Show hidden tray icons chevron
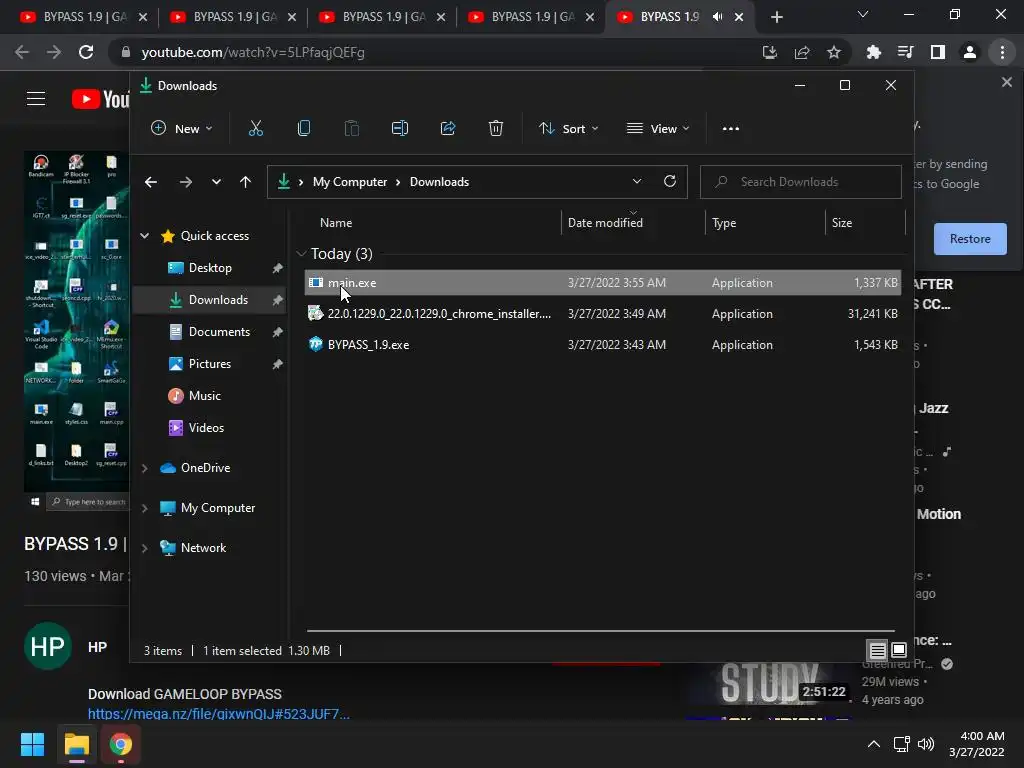1024x768 pixels. 873,744
